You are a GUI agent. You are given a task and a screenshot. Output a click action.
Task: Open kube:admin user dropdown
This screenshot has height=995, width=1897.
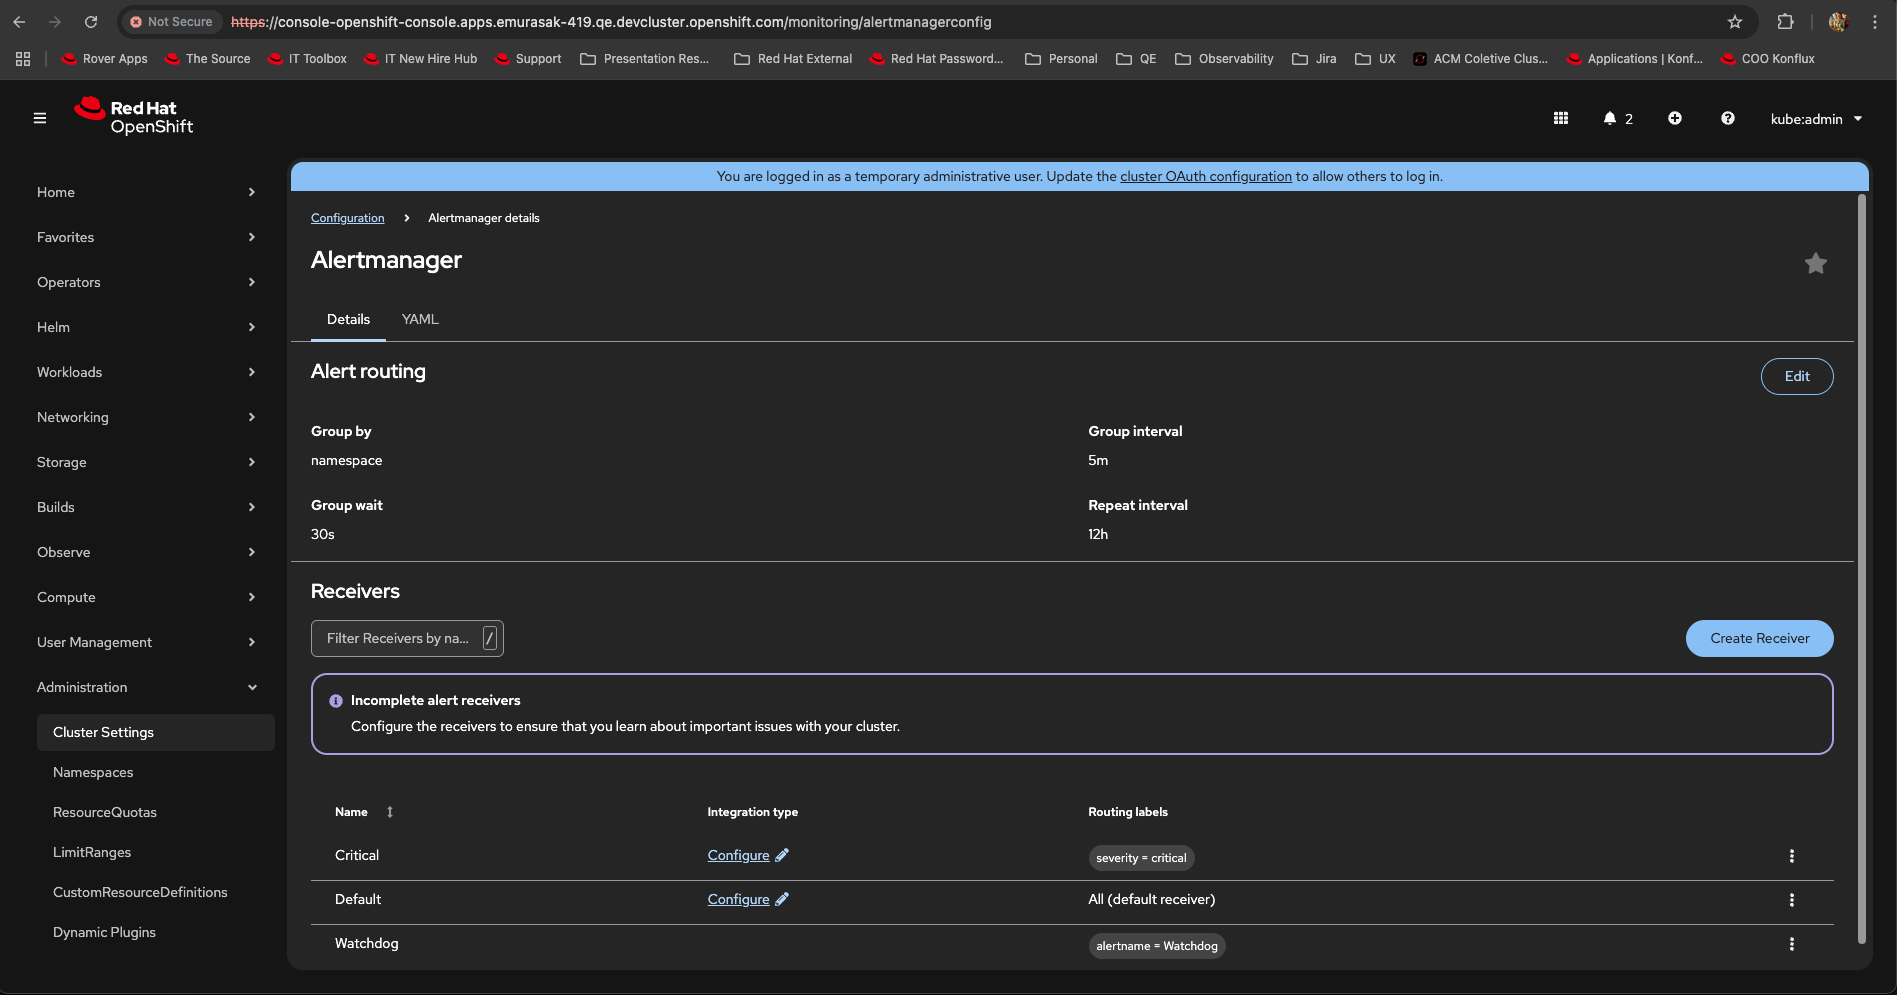pyautogui.click(x=1816, y=119)
